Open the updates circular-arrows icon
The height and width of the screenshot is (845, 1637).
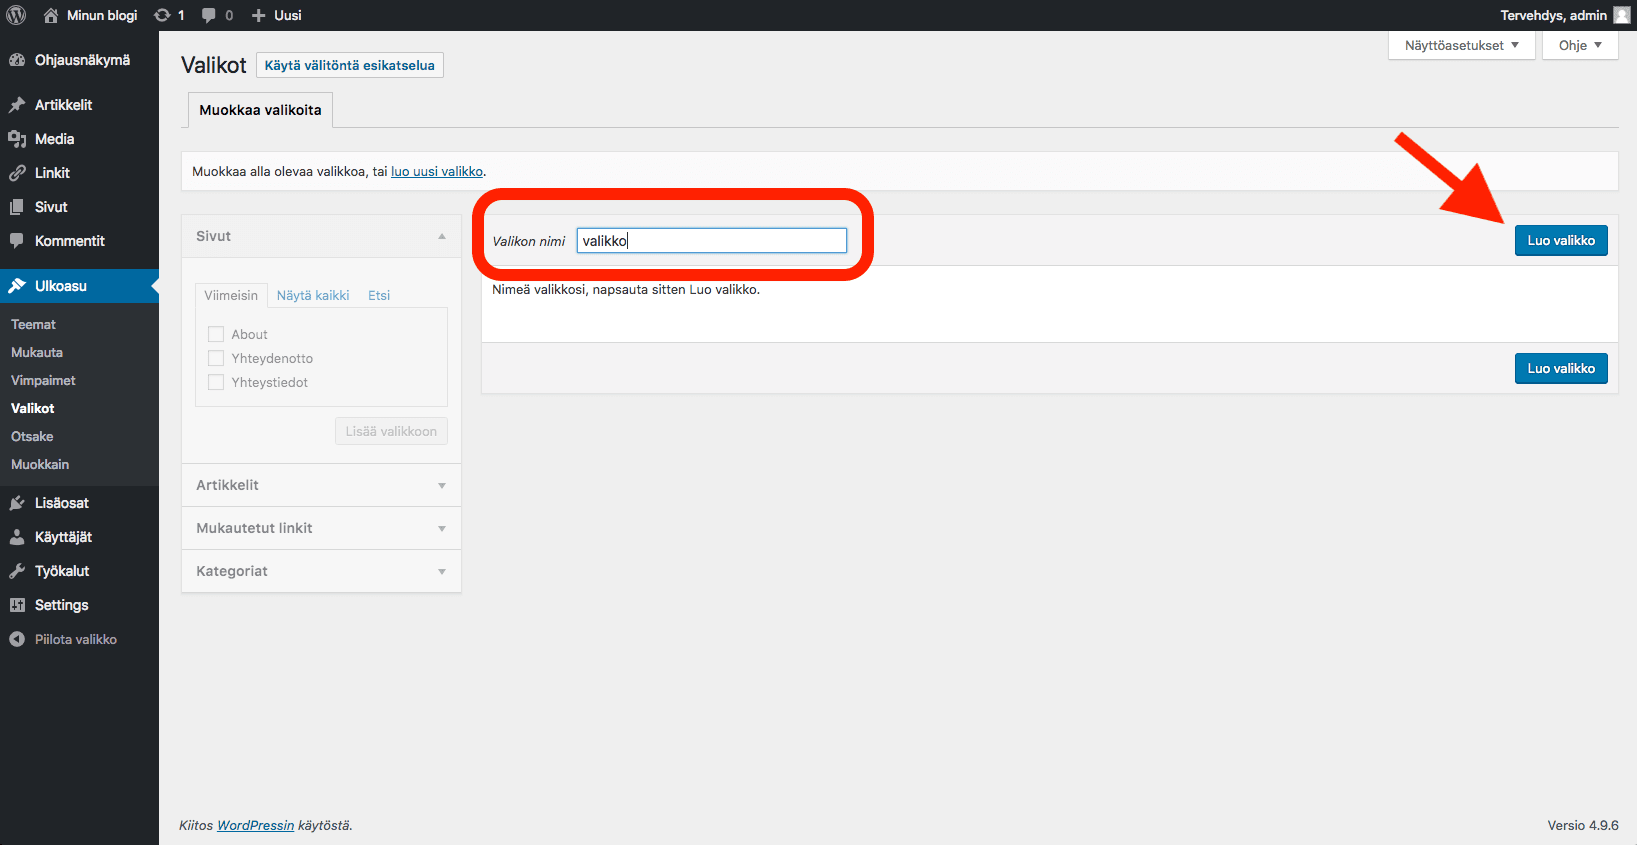(162, 15)
